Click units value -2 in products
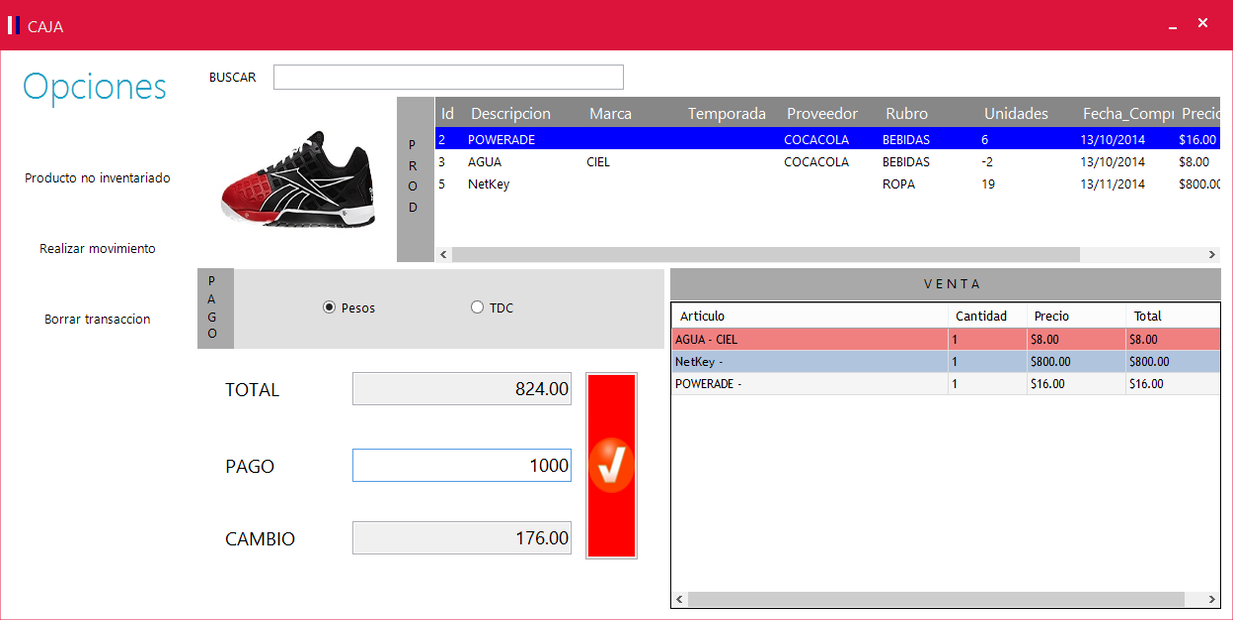Viewport: 1233px width, 620px height. pos(985,162)
